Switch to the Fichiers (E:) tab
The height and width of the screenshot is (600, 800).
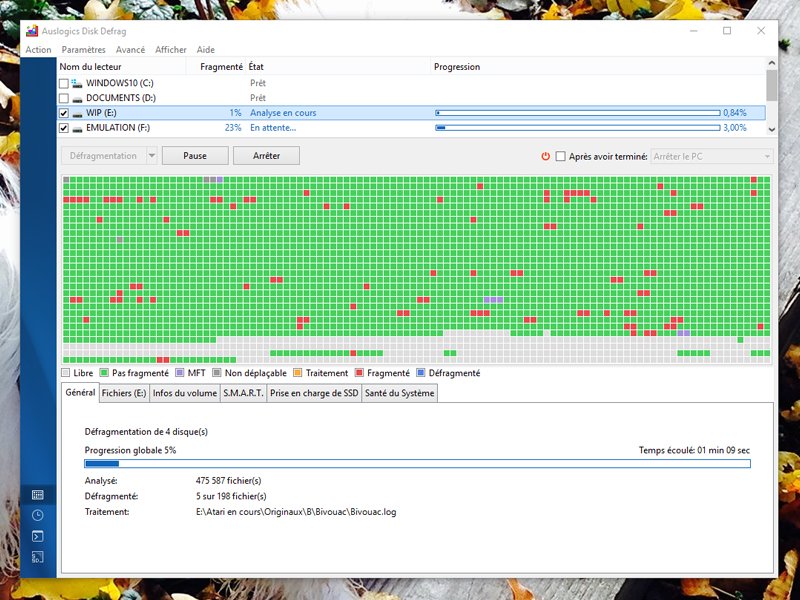[x=124, y=393]
